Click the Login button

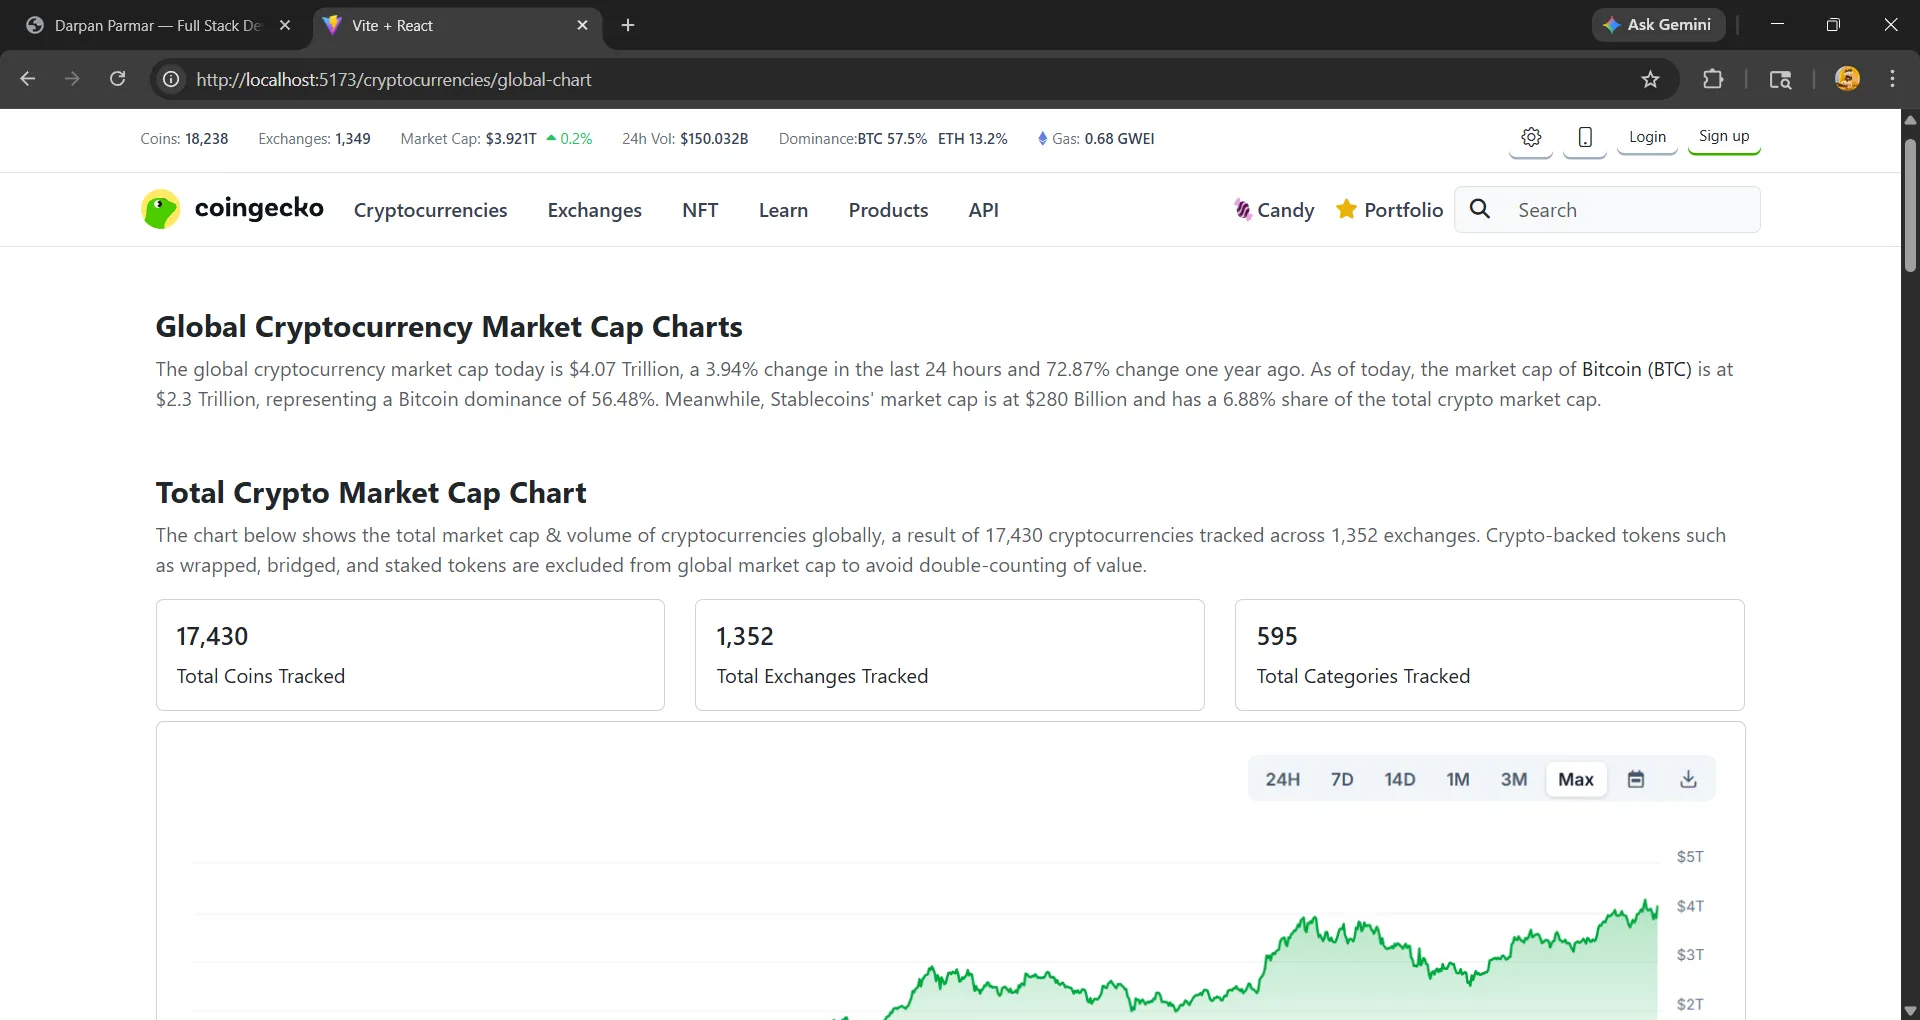pyautogui.click(x=1647, y=137)
